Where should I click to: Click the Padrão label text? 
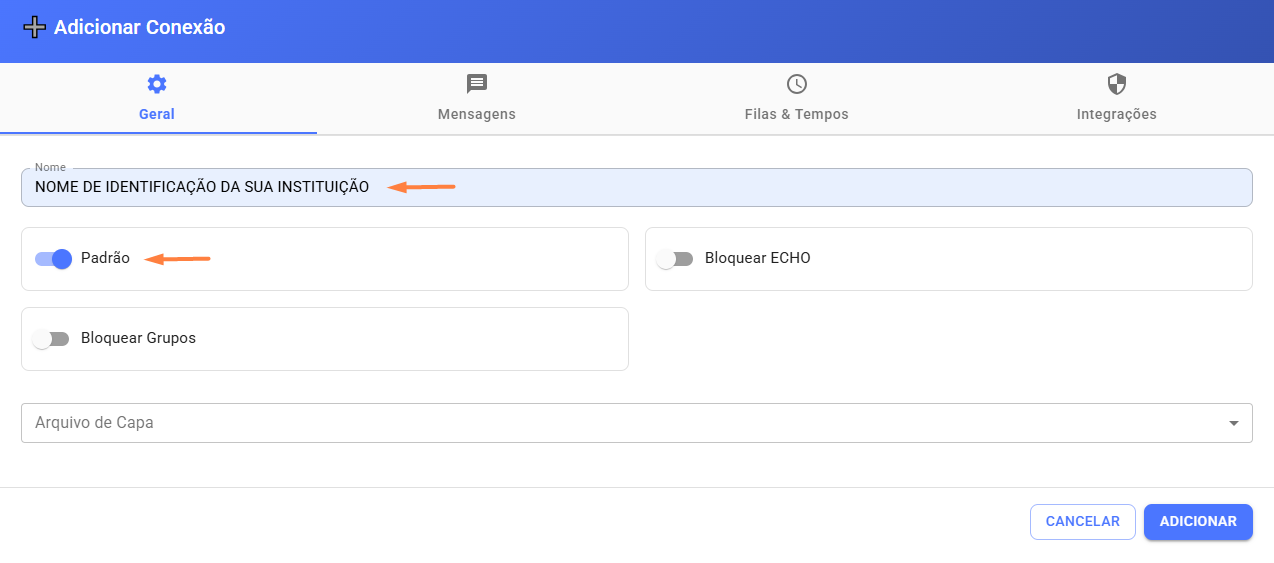105,258
